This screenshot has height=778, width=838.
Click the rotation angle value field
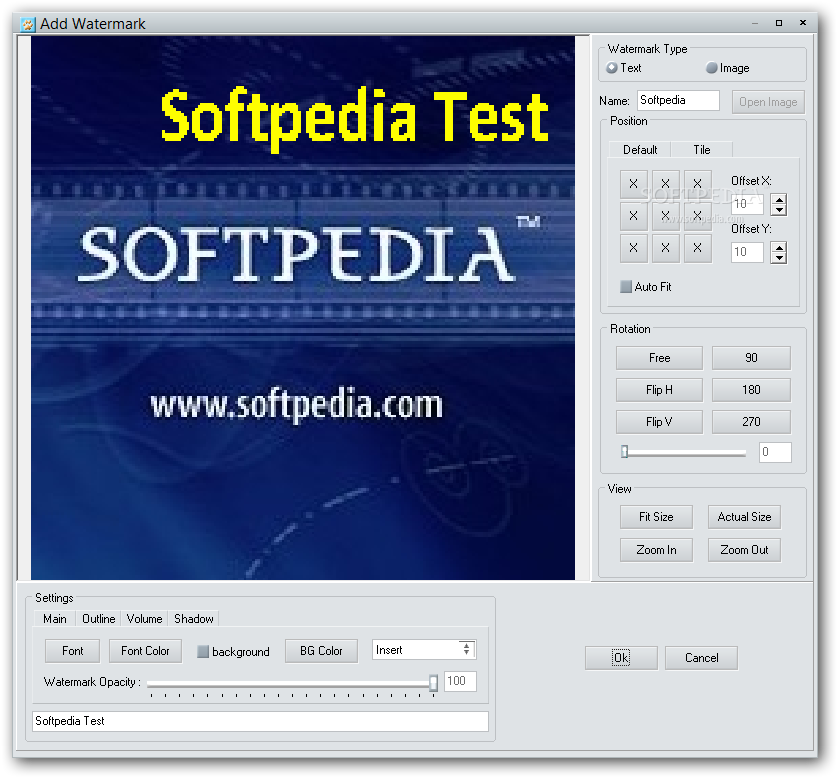(x=775, y=452)
